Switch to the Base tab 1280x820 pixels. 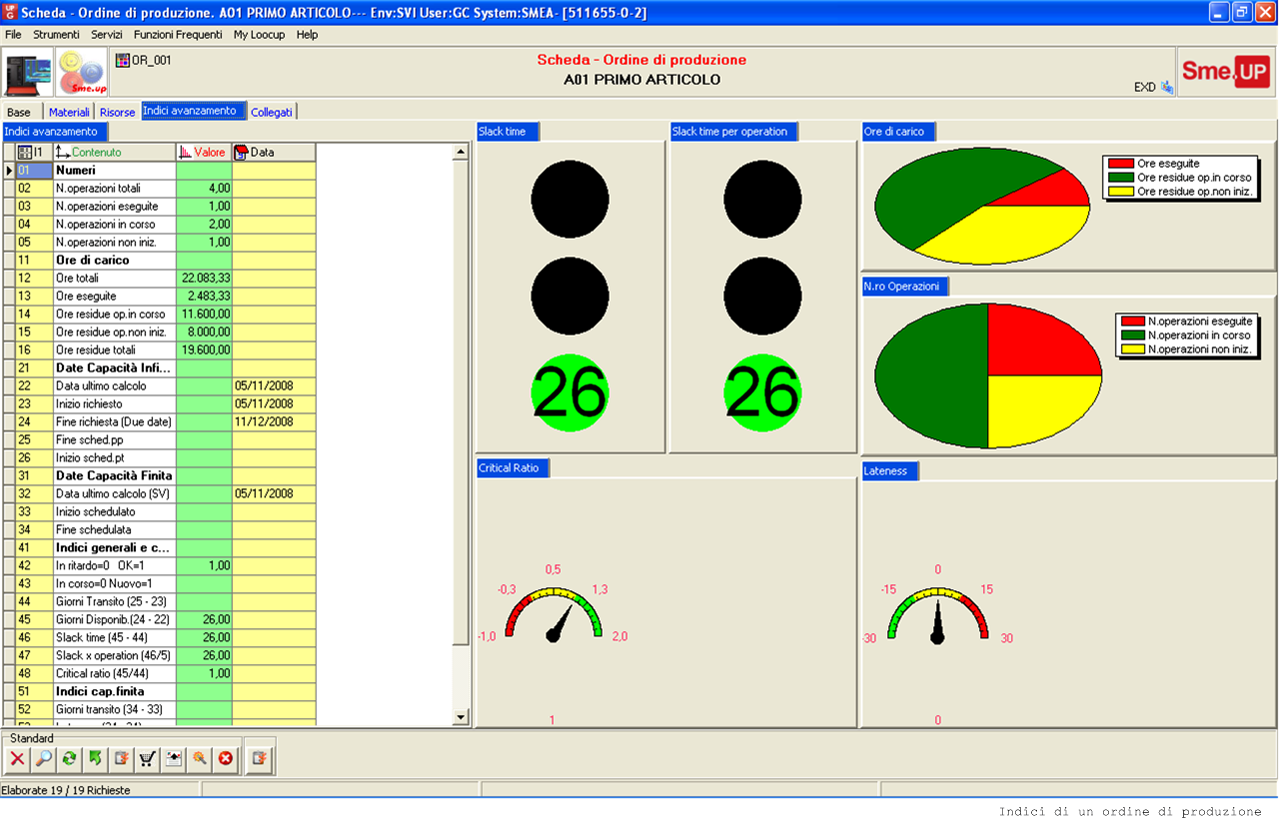[x=19, y=112]
